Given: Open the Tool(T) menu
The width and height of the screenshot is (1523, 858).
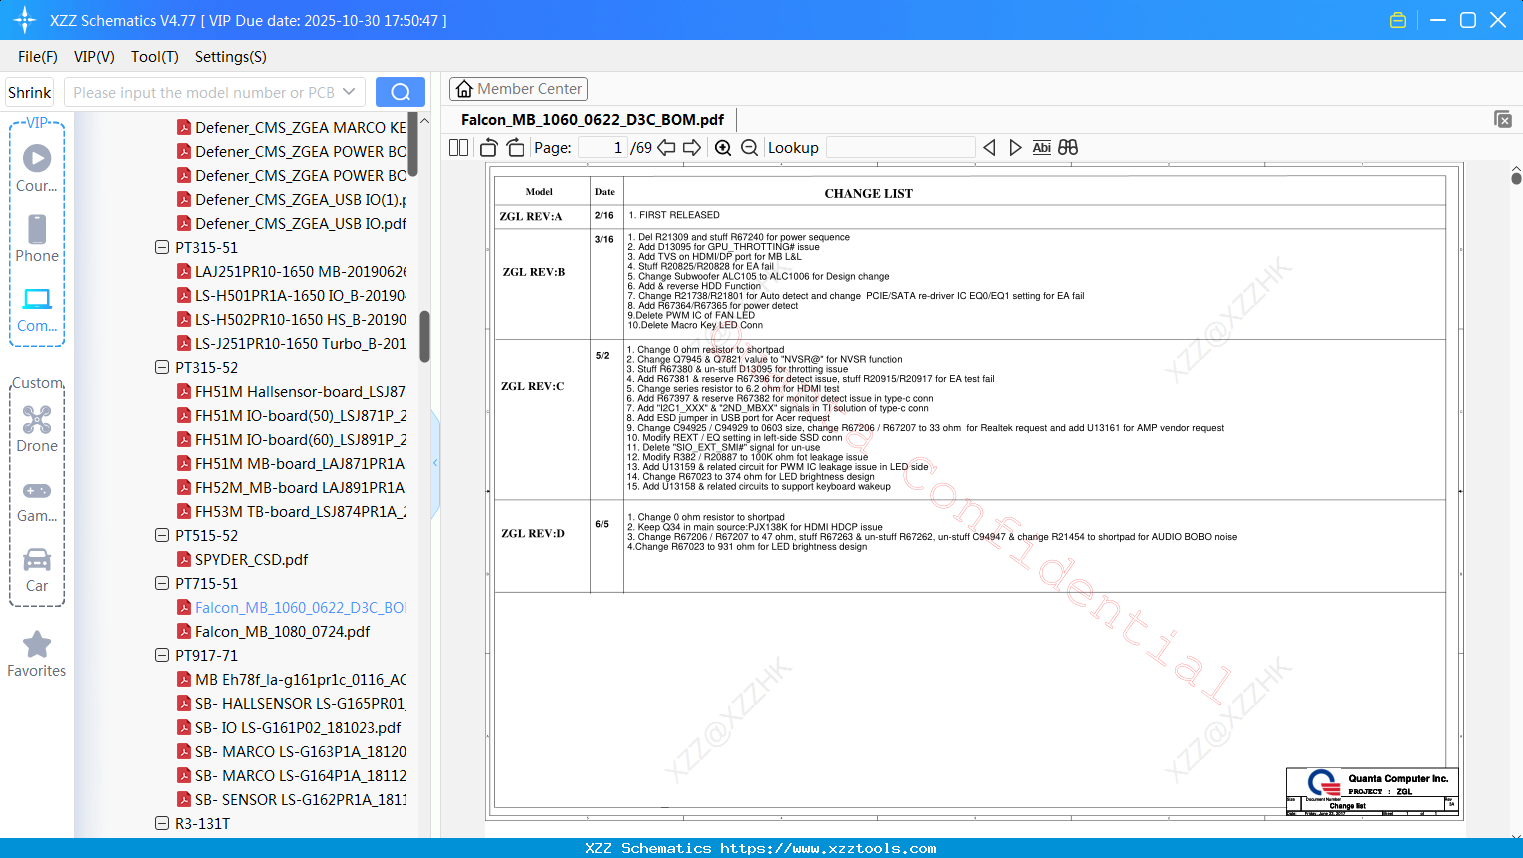Looking at the screenshot, I should (155, 57).
